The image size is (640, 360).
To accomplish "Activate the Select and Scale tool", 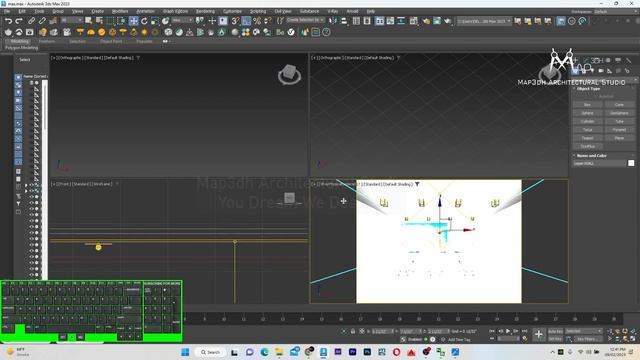I will click(155, 21).
